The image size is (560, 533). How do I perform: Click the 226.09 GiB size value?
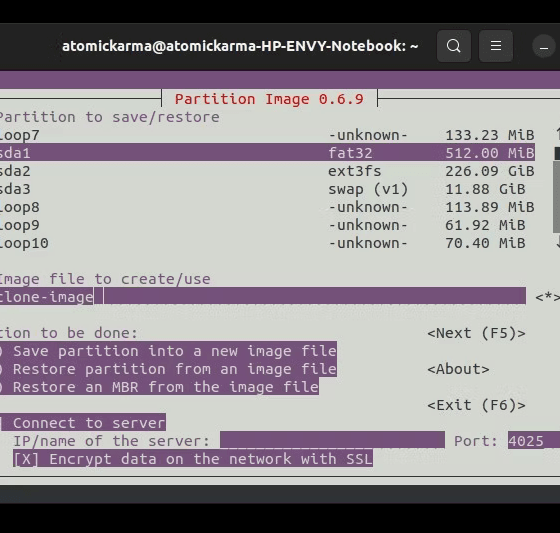point(490,171)
